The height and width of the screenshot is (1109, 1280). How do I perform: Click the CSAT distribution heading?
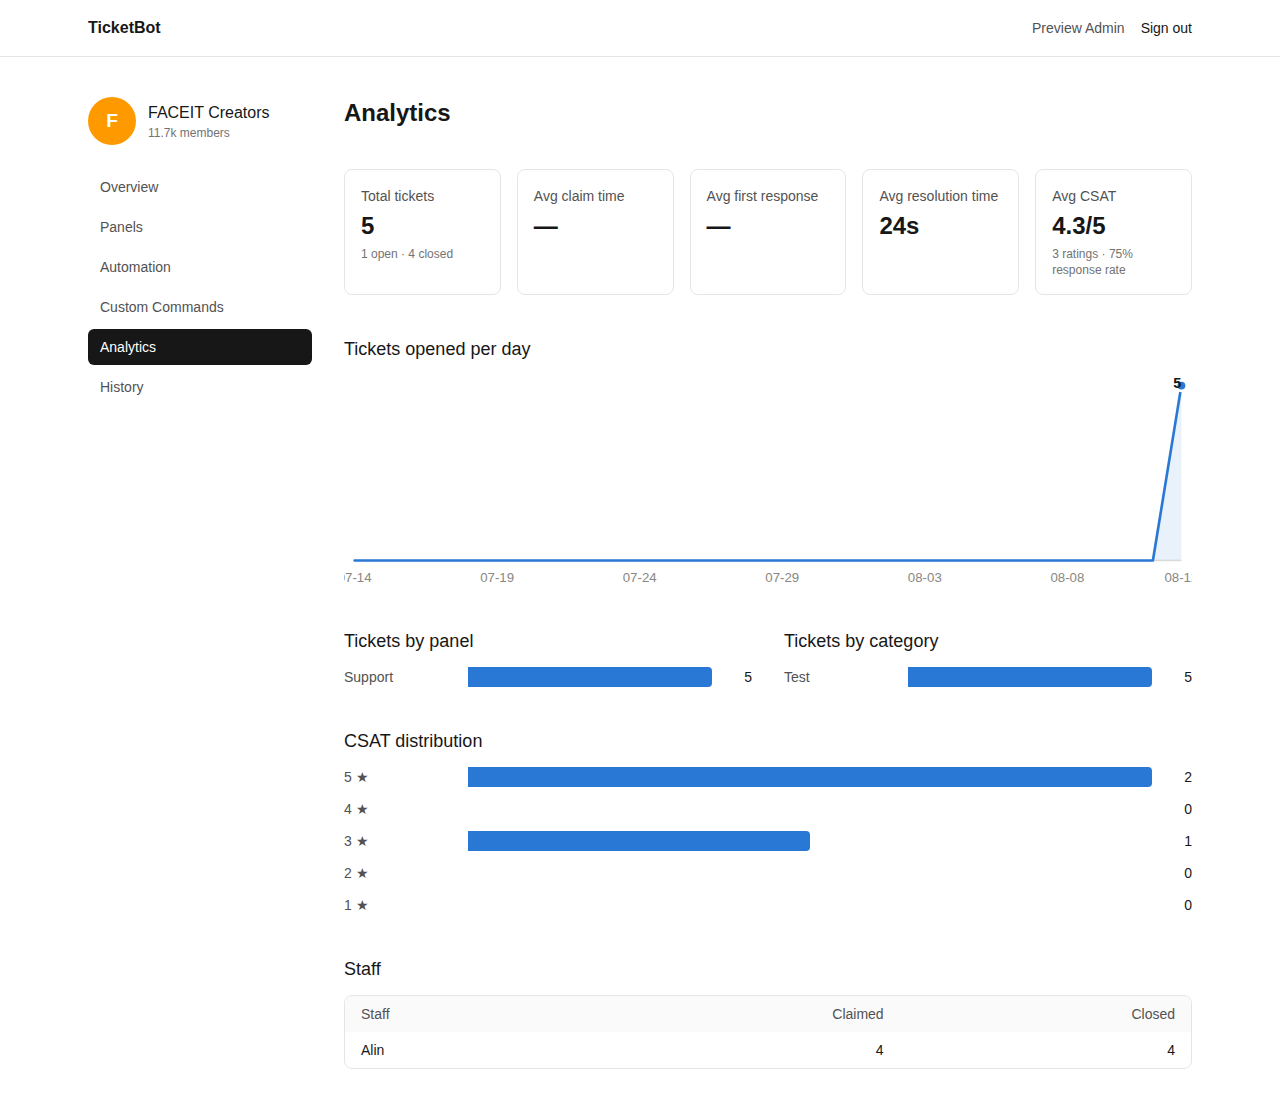coord(413,741)
